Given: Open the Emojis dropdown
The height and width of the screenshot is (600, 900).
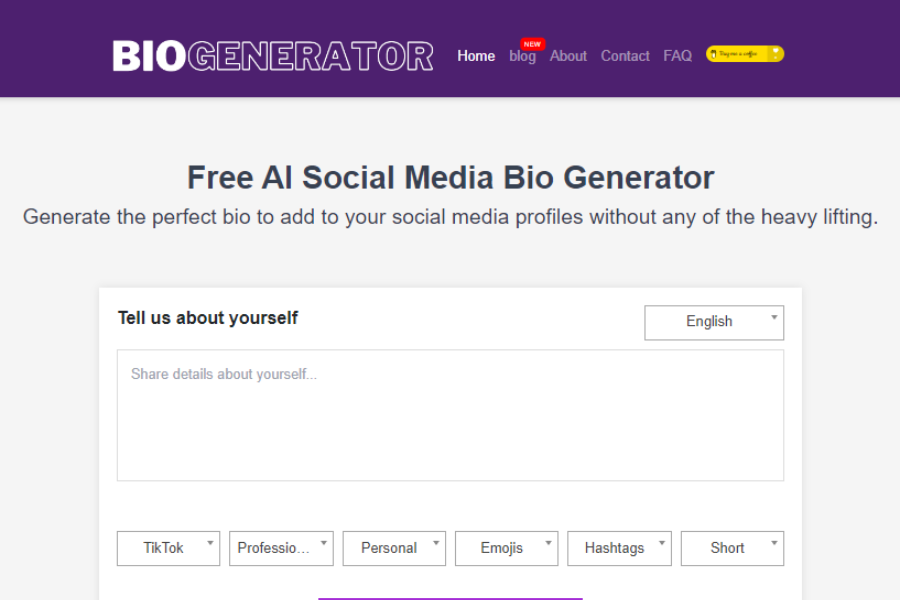Looking at the screenshot, I should coord(506,548).
